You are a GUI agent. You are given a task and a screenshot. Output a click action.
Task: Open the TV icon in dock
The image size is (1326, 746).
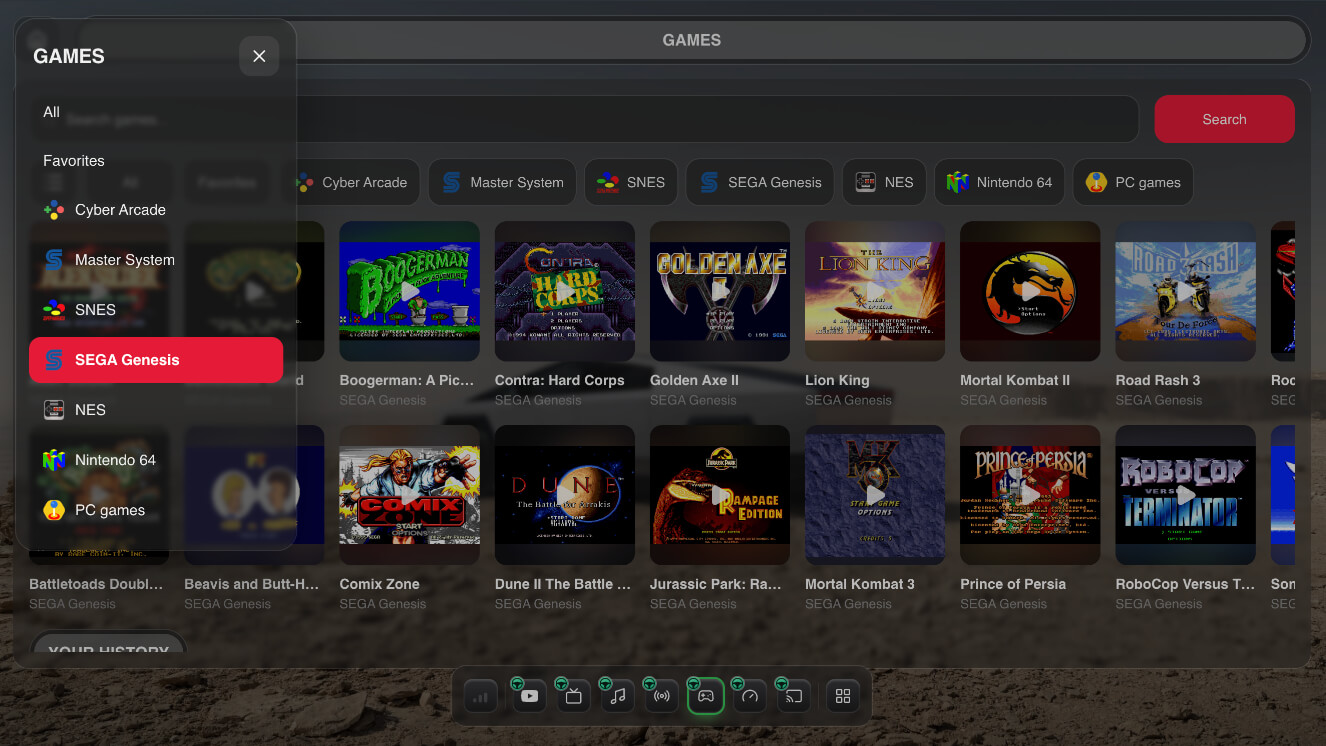574,696
